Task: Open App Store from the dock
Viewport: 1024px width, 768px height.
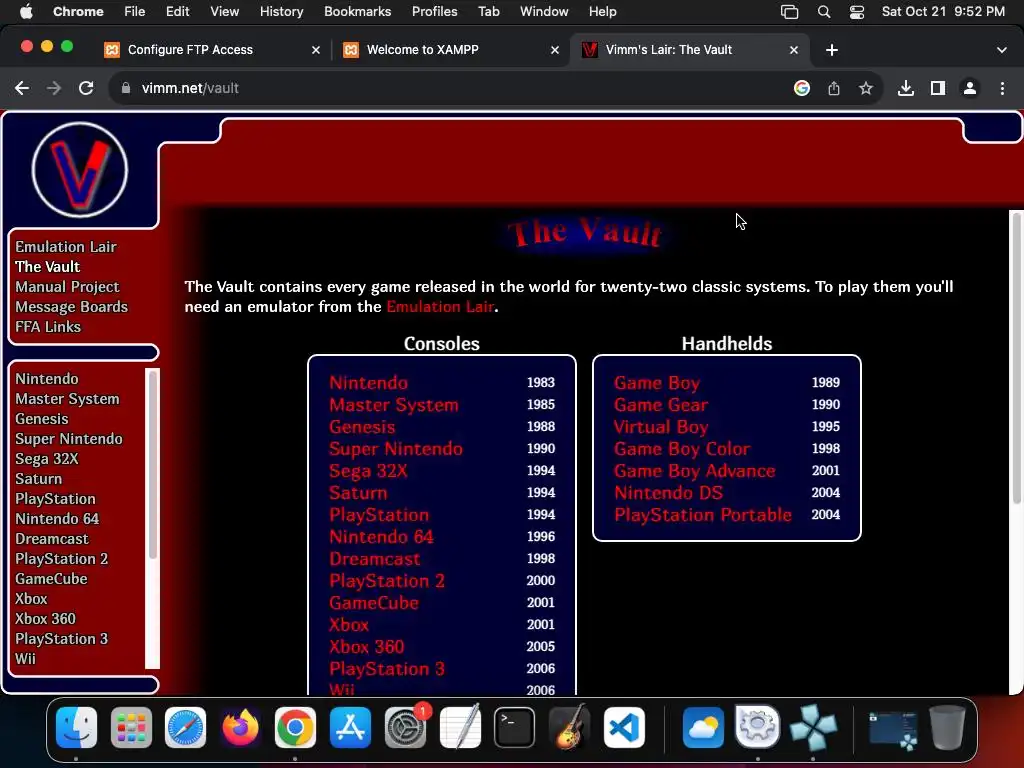Action: point(350,728)
